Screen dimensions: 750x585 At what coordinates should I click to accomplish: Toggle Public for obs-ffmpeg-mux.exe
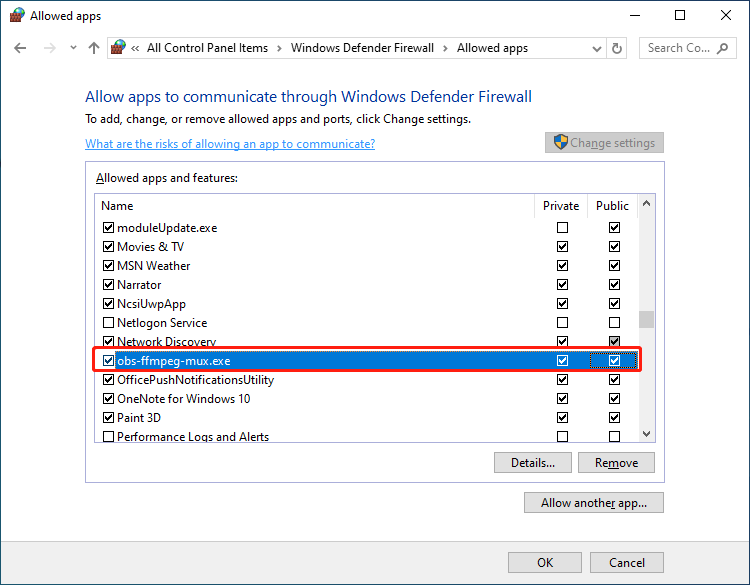(x=614, y=360)
